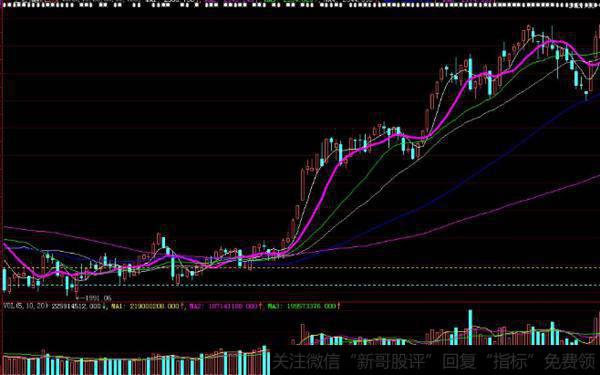Pick the rightmost cyan volume bar at bottom-left panel

tap(264, 360)
